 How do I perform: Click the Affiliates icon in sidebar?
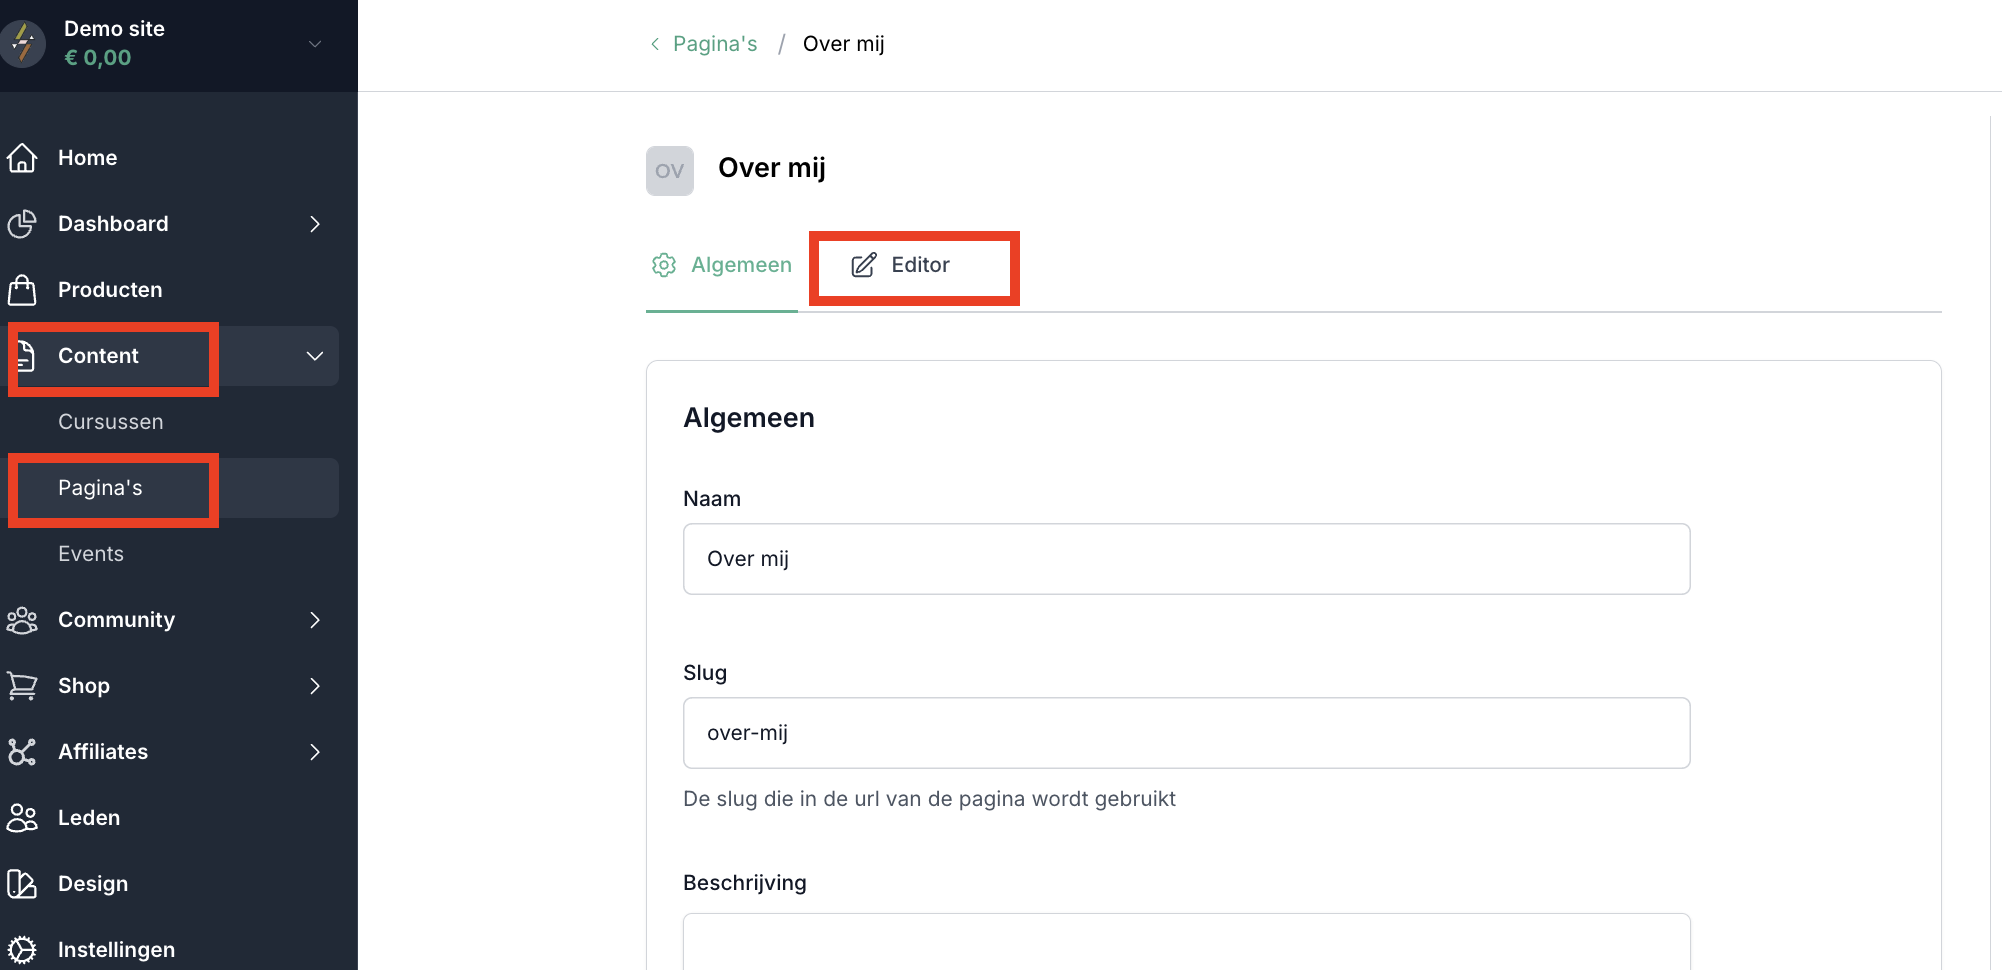coord(22,752)
